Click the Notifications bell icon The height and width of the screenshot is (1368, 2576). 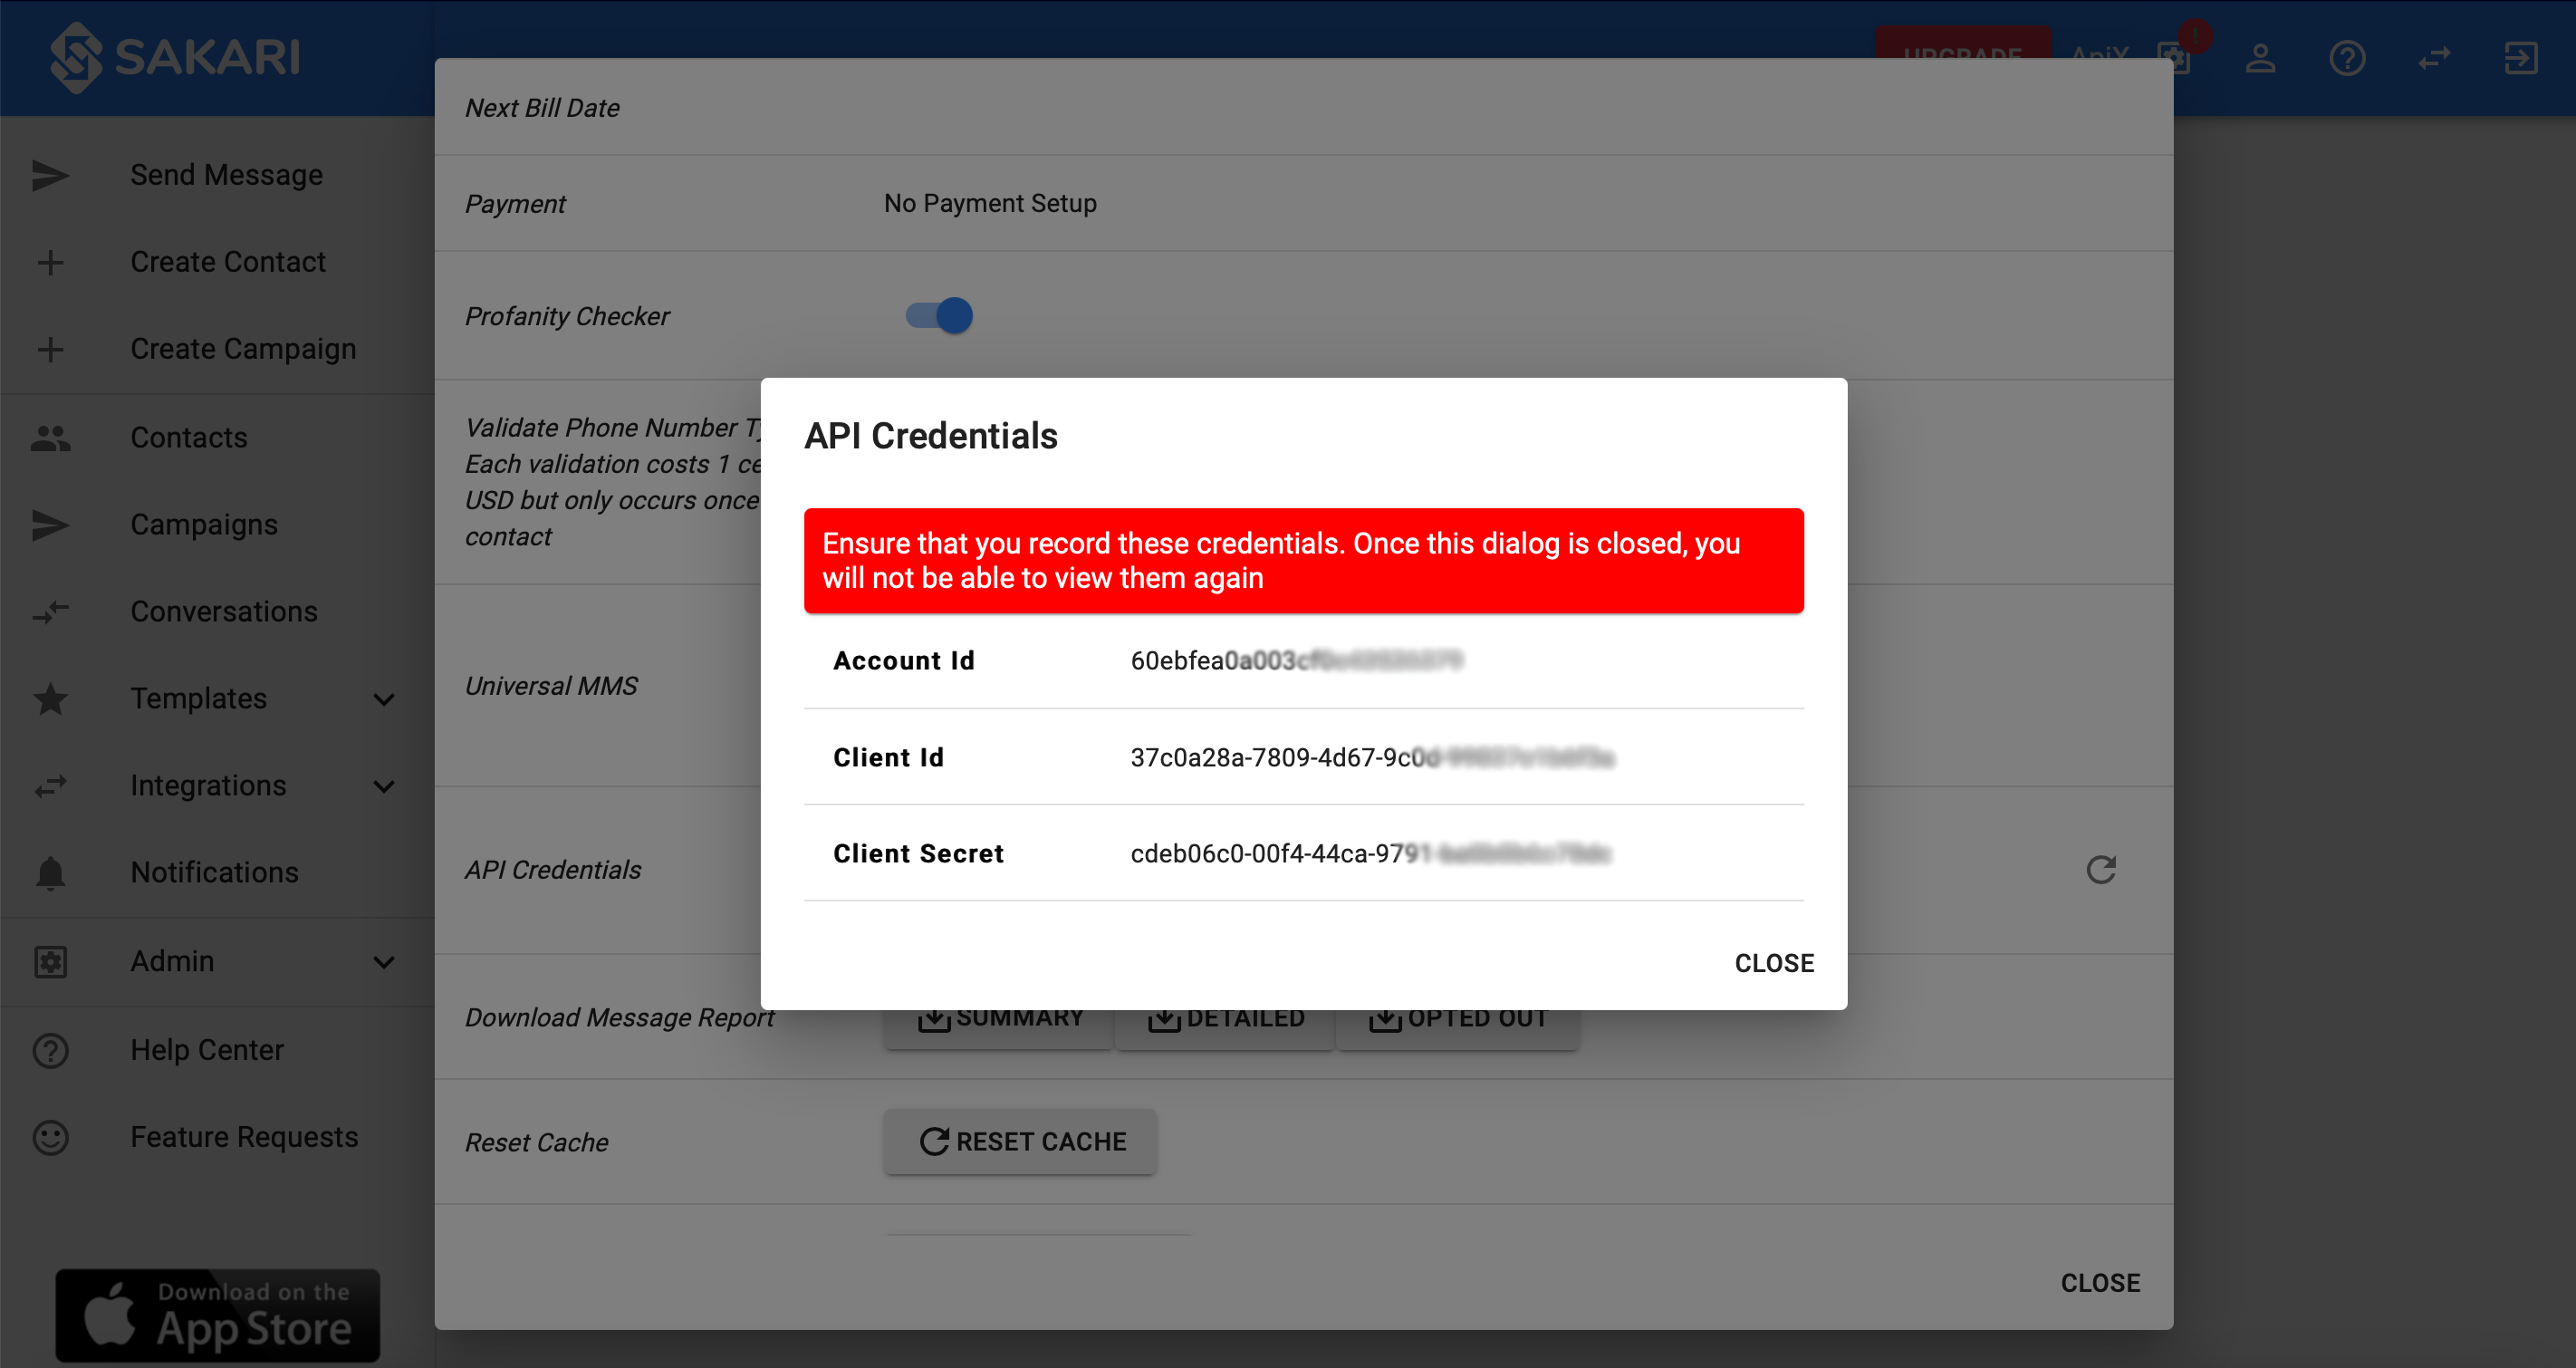pyautogui.click(x=50, y=871)
